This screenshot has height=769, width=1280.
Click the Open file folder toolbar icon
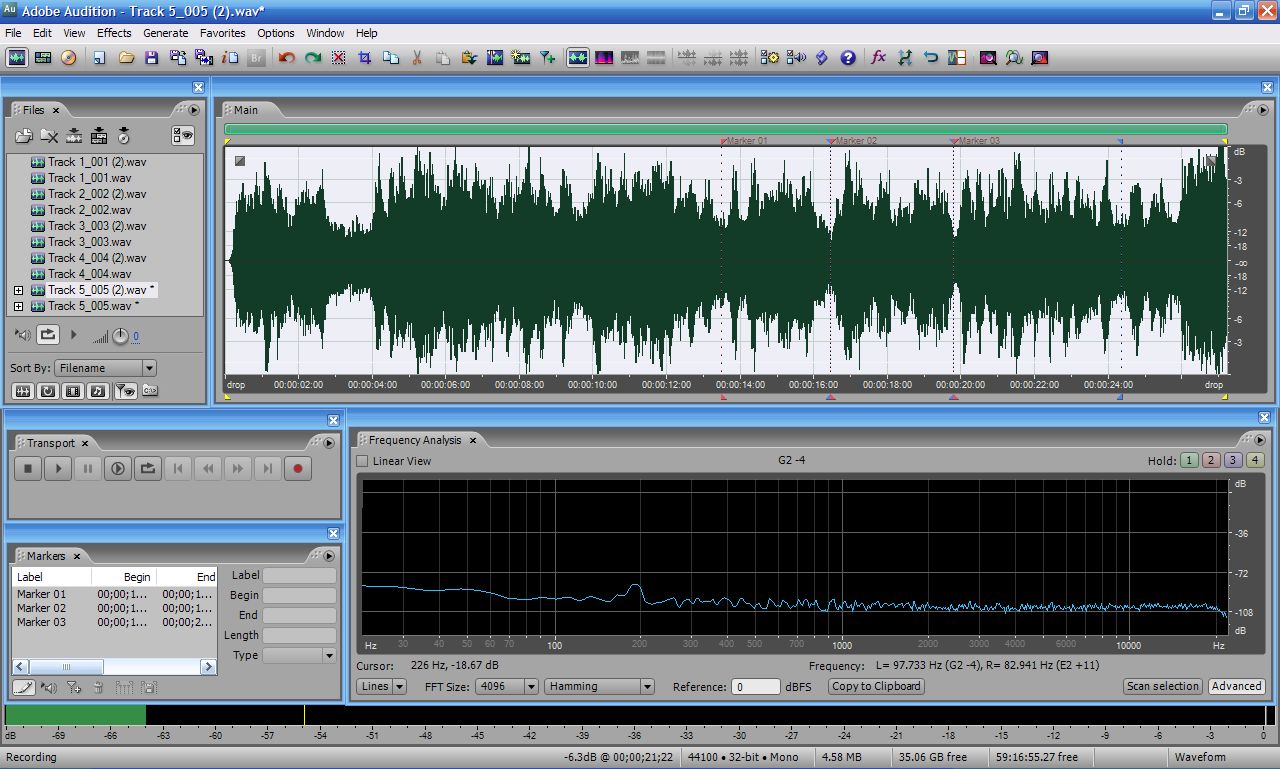pos(126,58)
